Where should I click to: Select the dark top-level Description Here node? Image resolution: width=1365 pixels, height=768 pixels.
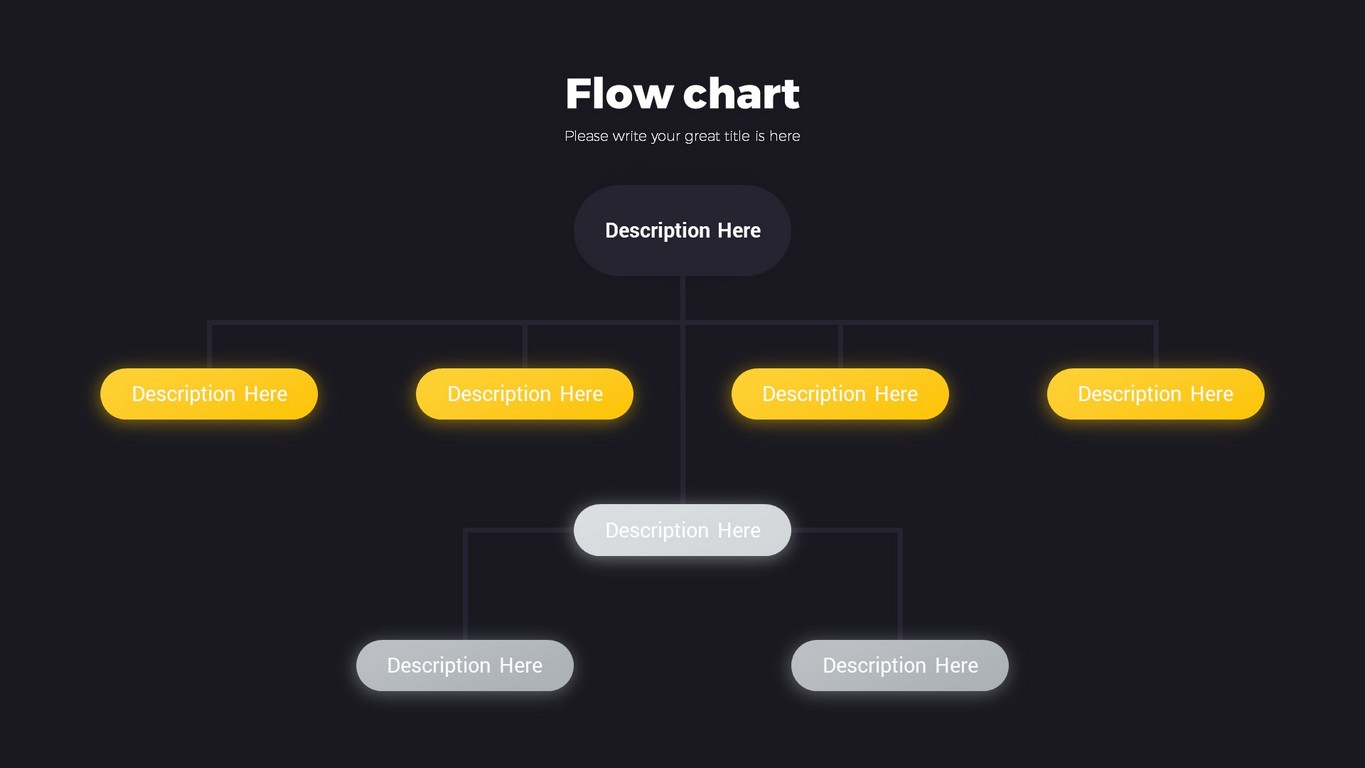pos(682,230)
